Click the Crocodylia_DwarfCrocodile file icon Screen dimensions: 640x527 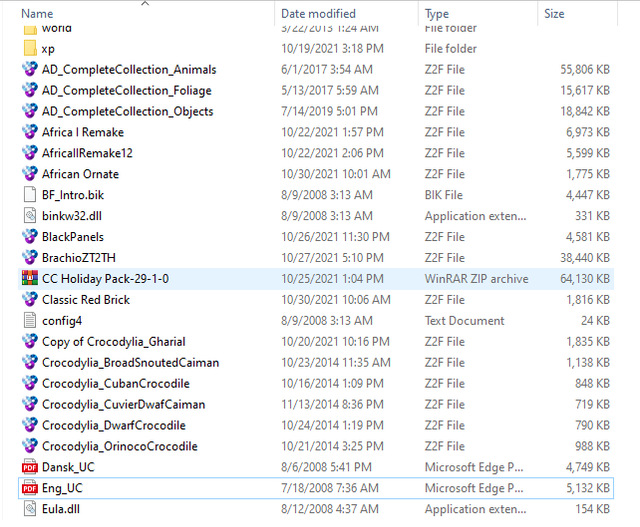(30, 425)
